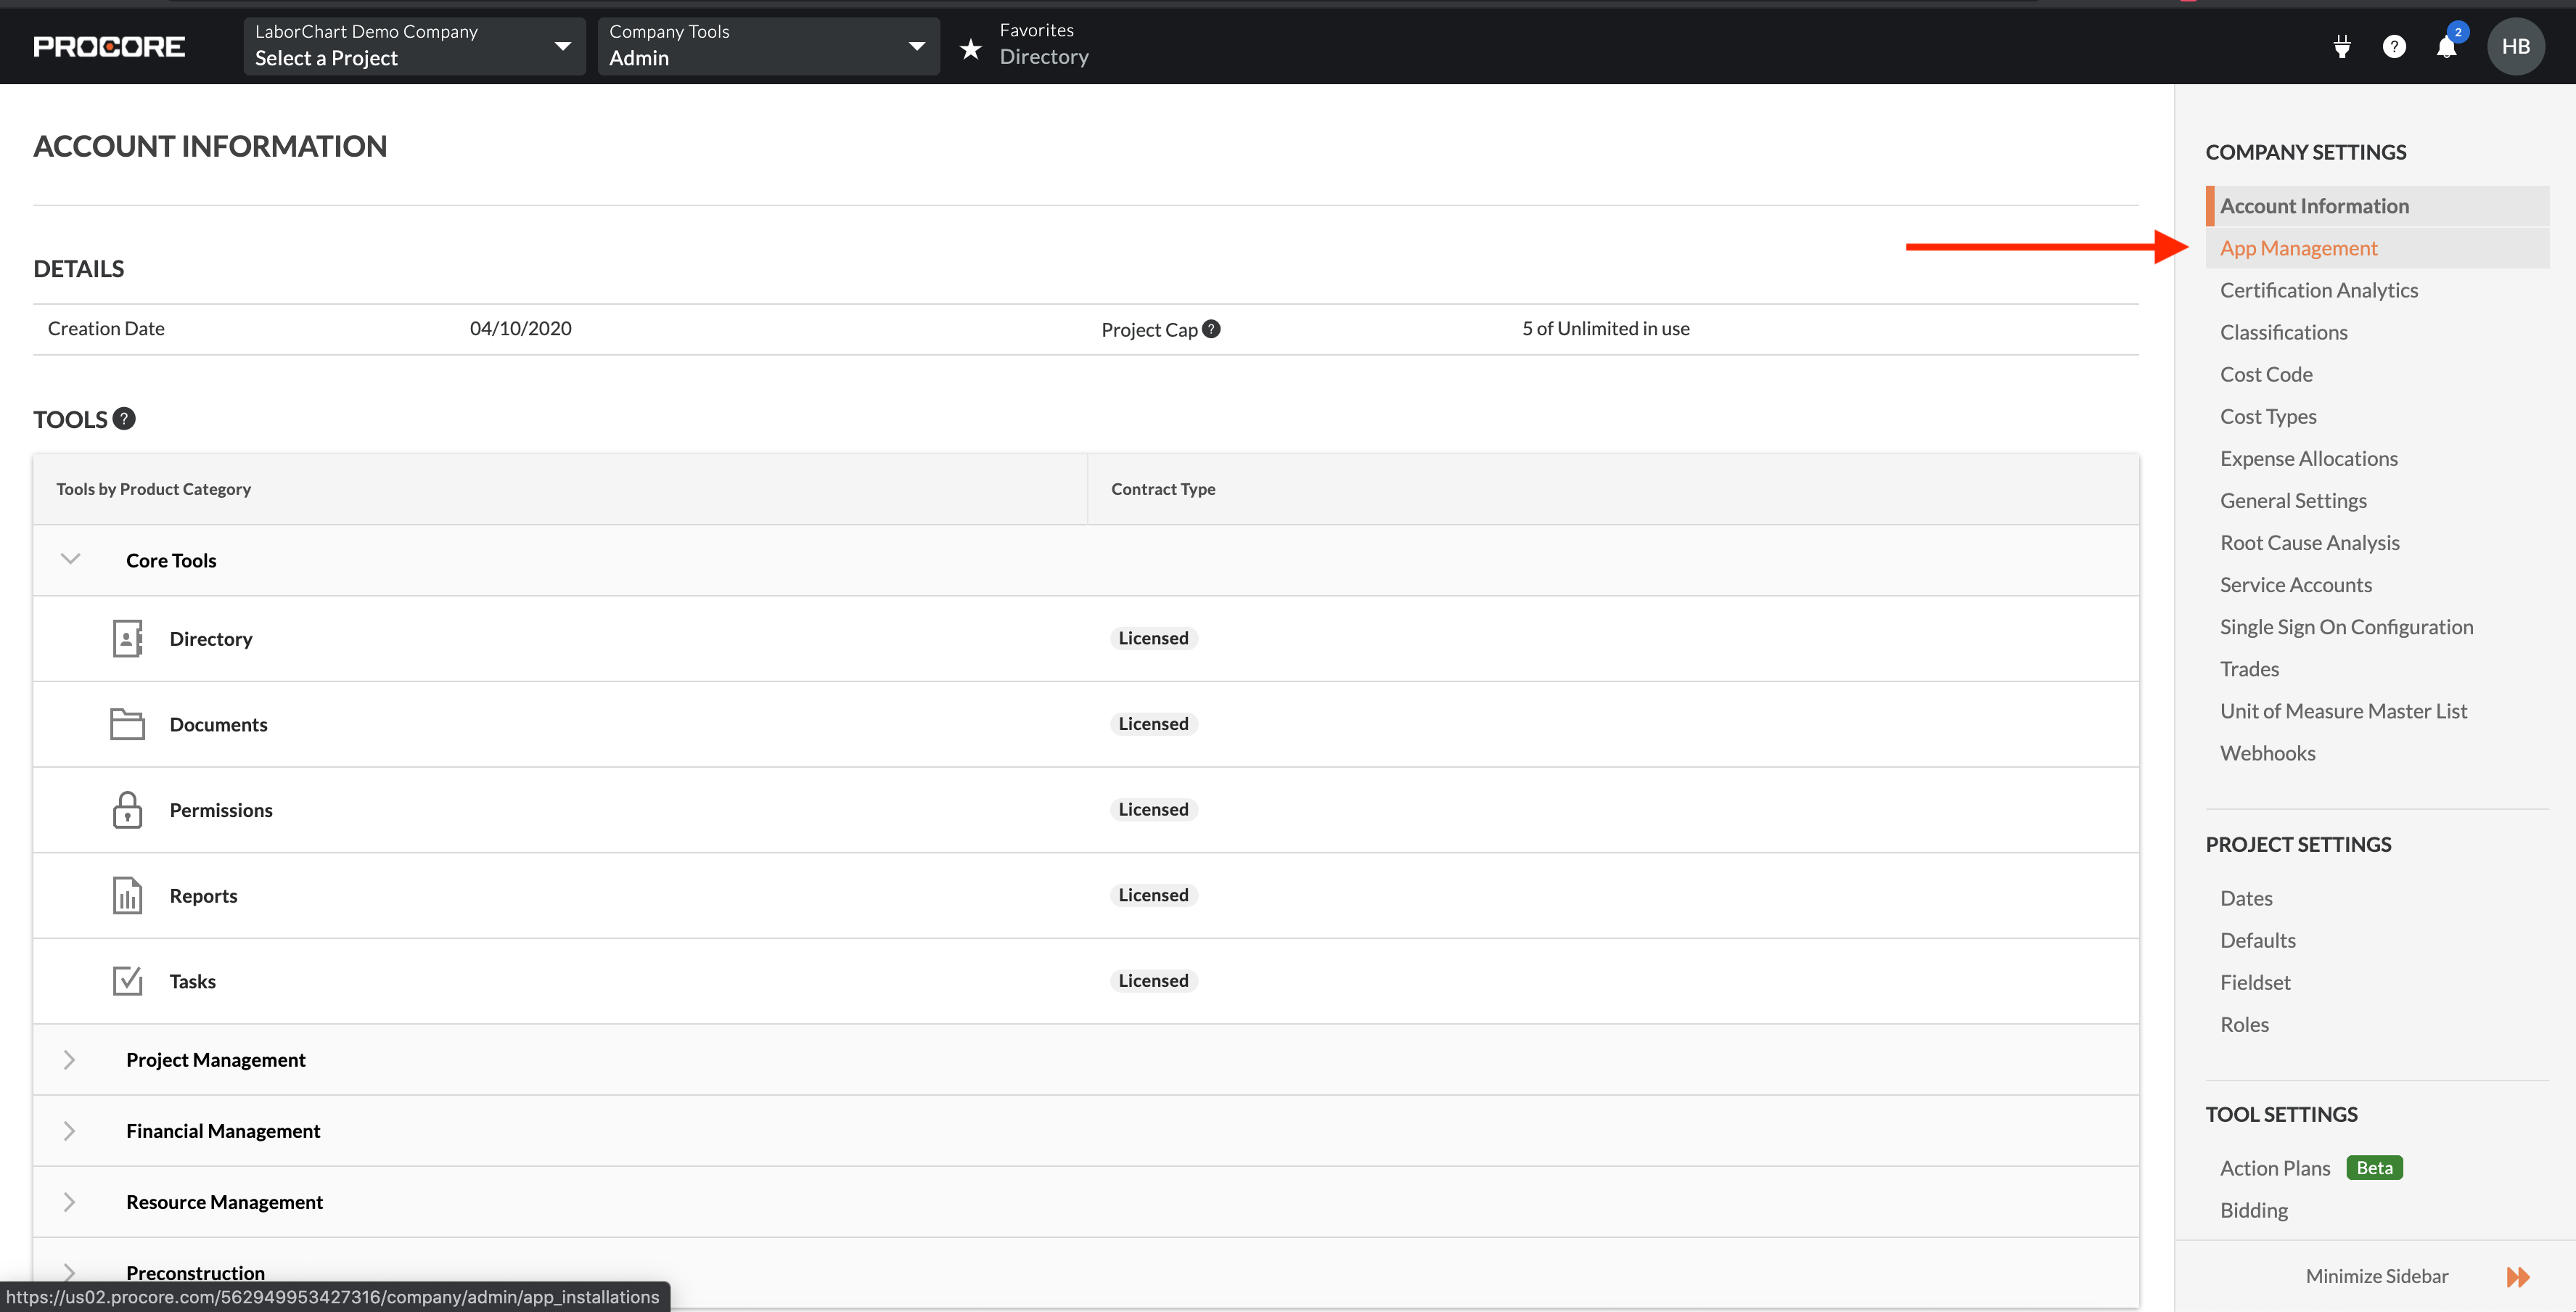Select Webhooks in Company Settings
2576x1312 pixels.
[2267, 753]
